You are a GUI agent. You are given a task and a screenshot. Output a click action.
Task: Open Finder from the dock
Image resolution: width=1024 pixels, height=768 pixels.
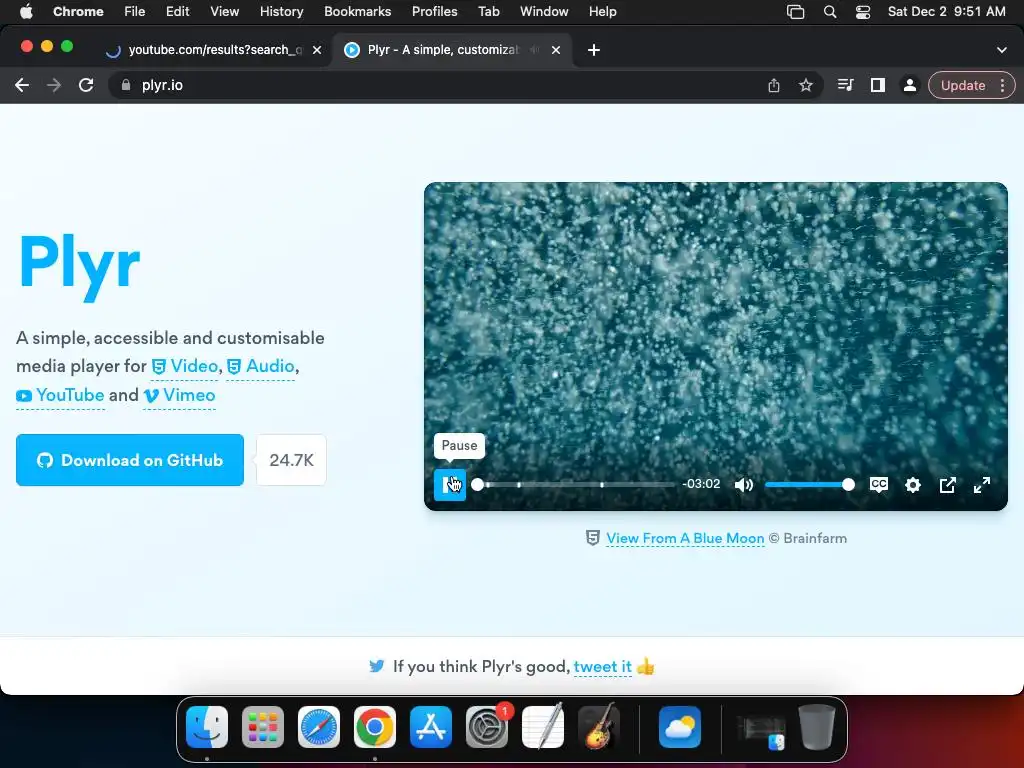click(x=207, y=727)
